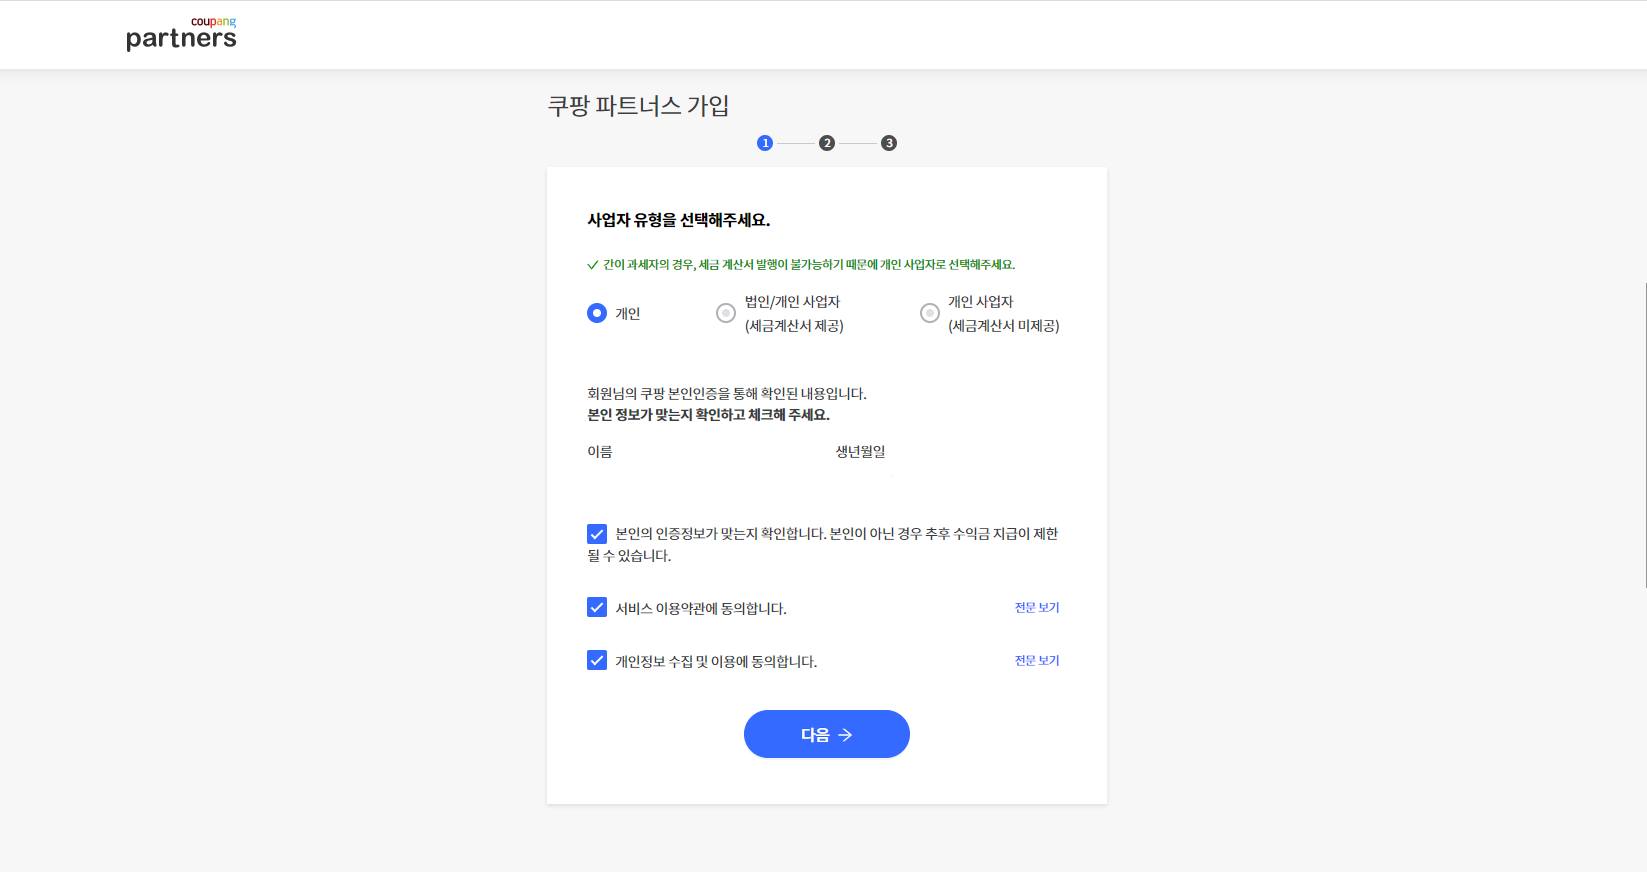Toggle the 서비스 이용약관 동의 checkbox
Screen dimensions: 1647x872
point(597,607)
